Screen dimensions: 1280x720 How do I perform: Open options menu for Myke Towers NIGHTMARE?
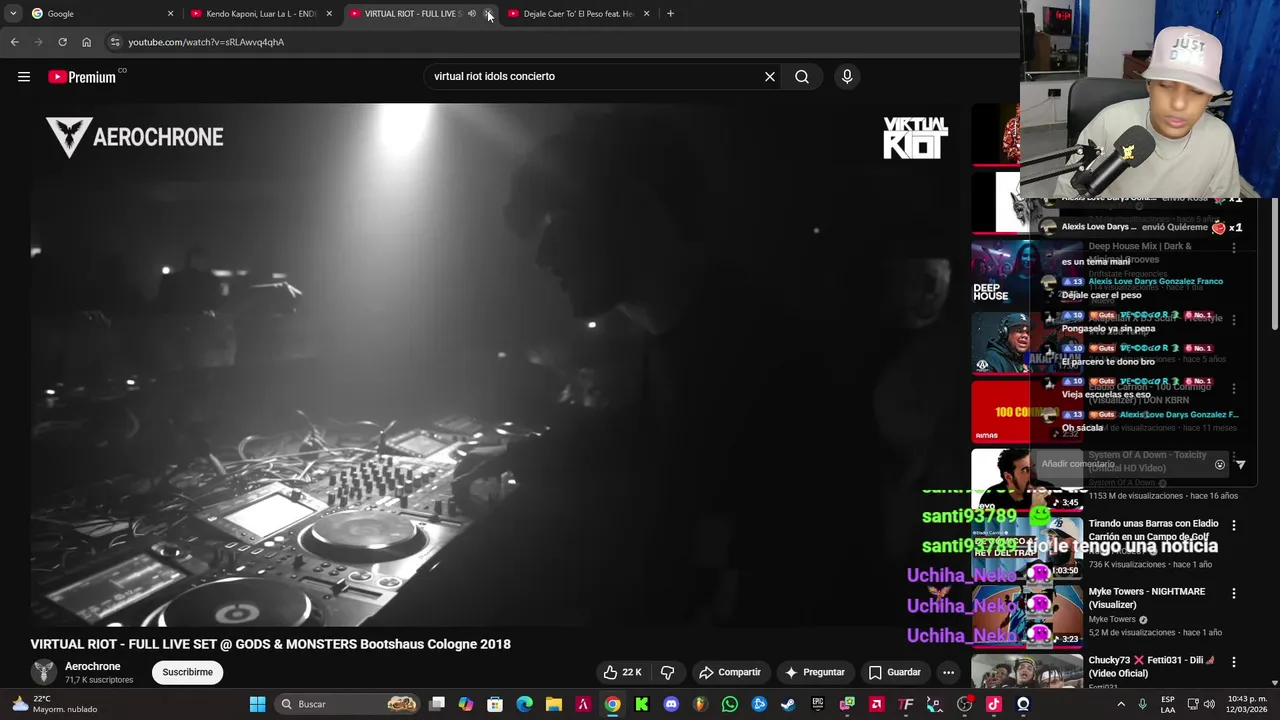coord(1233,593)
